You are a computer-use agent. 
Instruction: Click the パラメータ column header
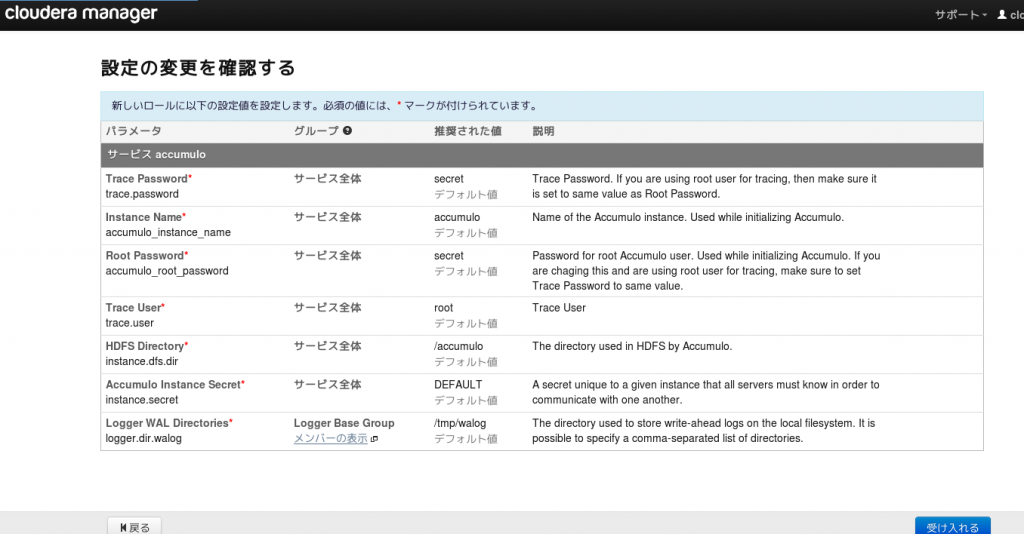click(134, 131)
